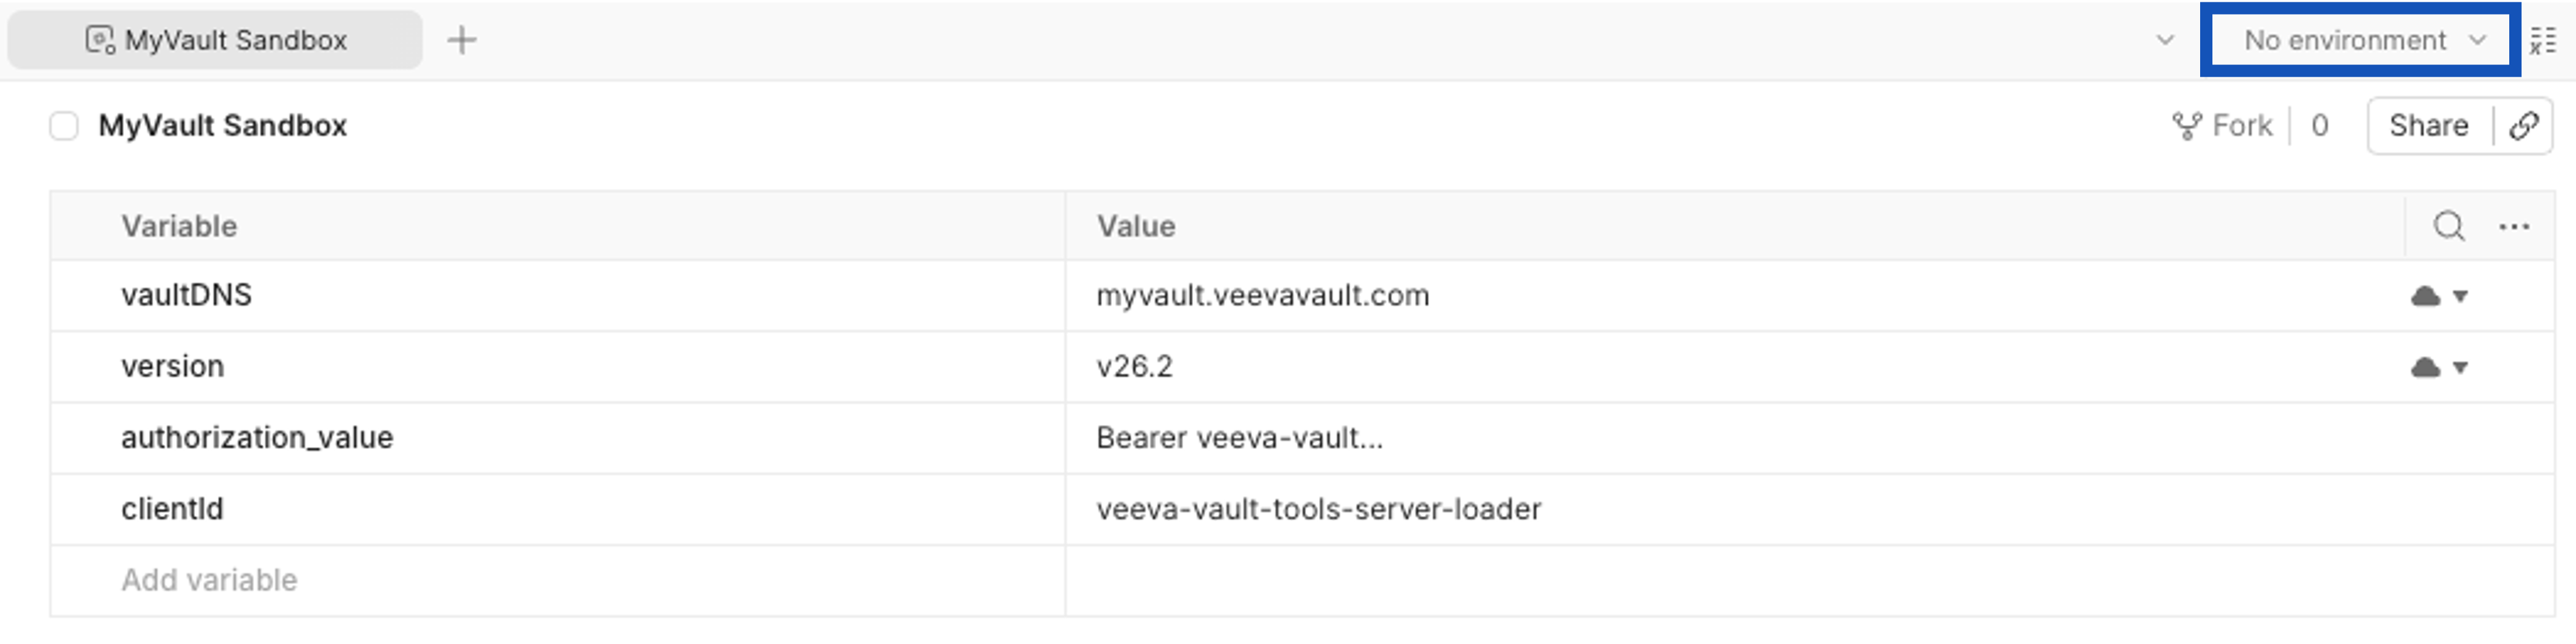This screenshot has height=644, width=2576.
Task: Open the variables quick look icon
Action: [x=2542, y=41]
